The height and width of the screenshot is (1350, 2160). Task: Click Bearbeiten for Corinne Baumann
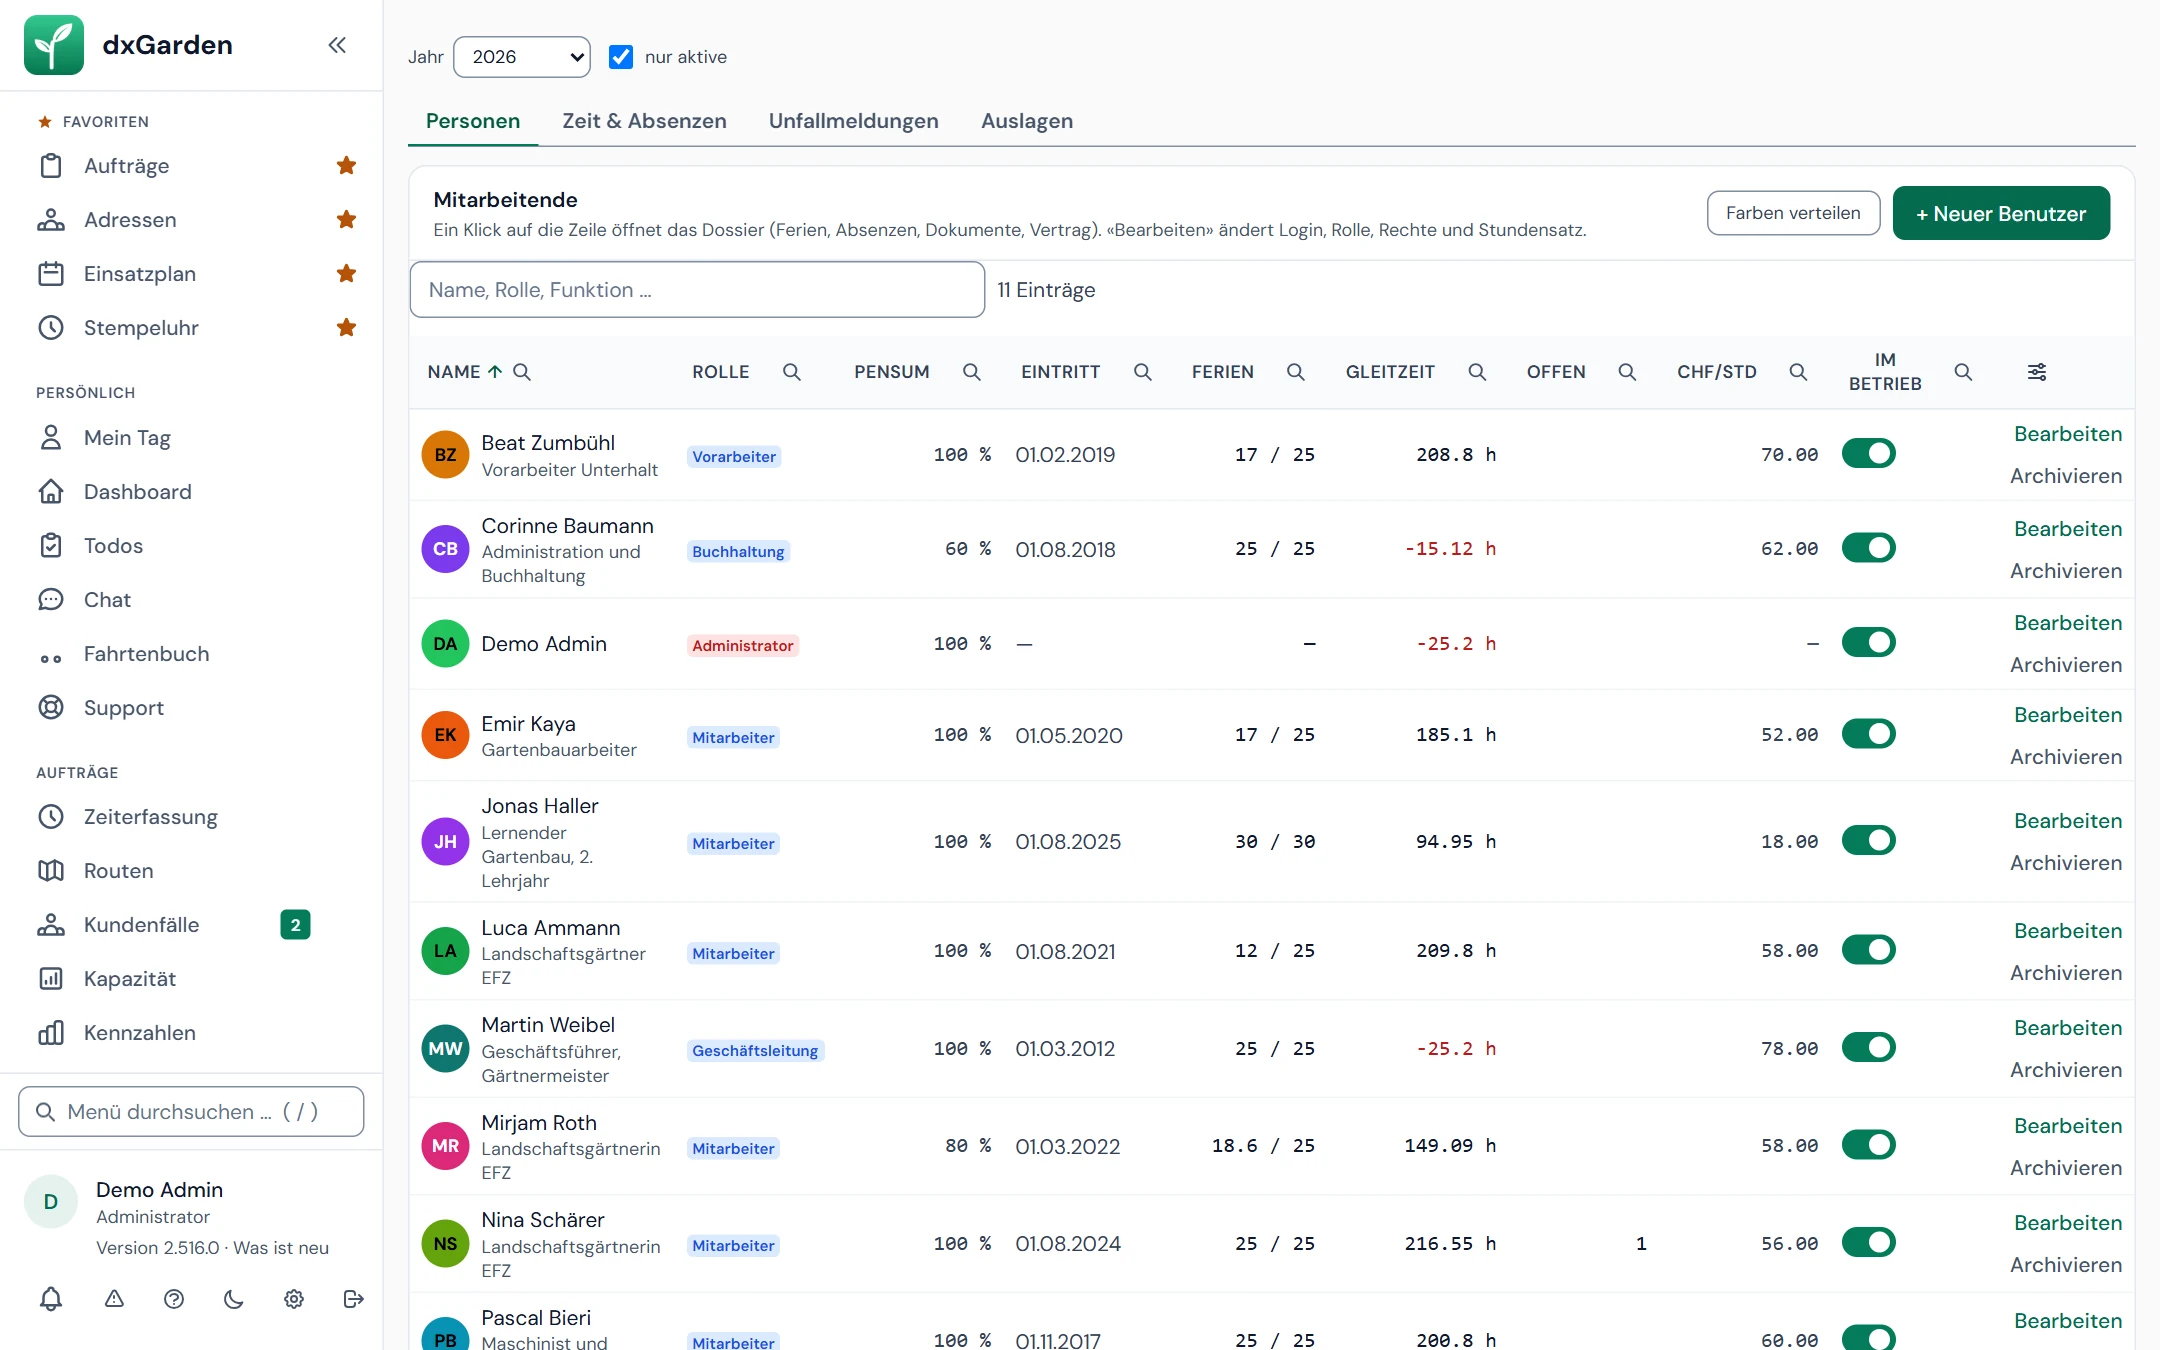2067,529
